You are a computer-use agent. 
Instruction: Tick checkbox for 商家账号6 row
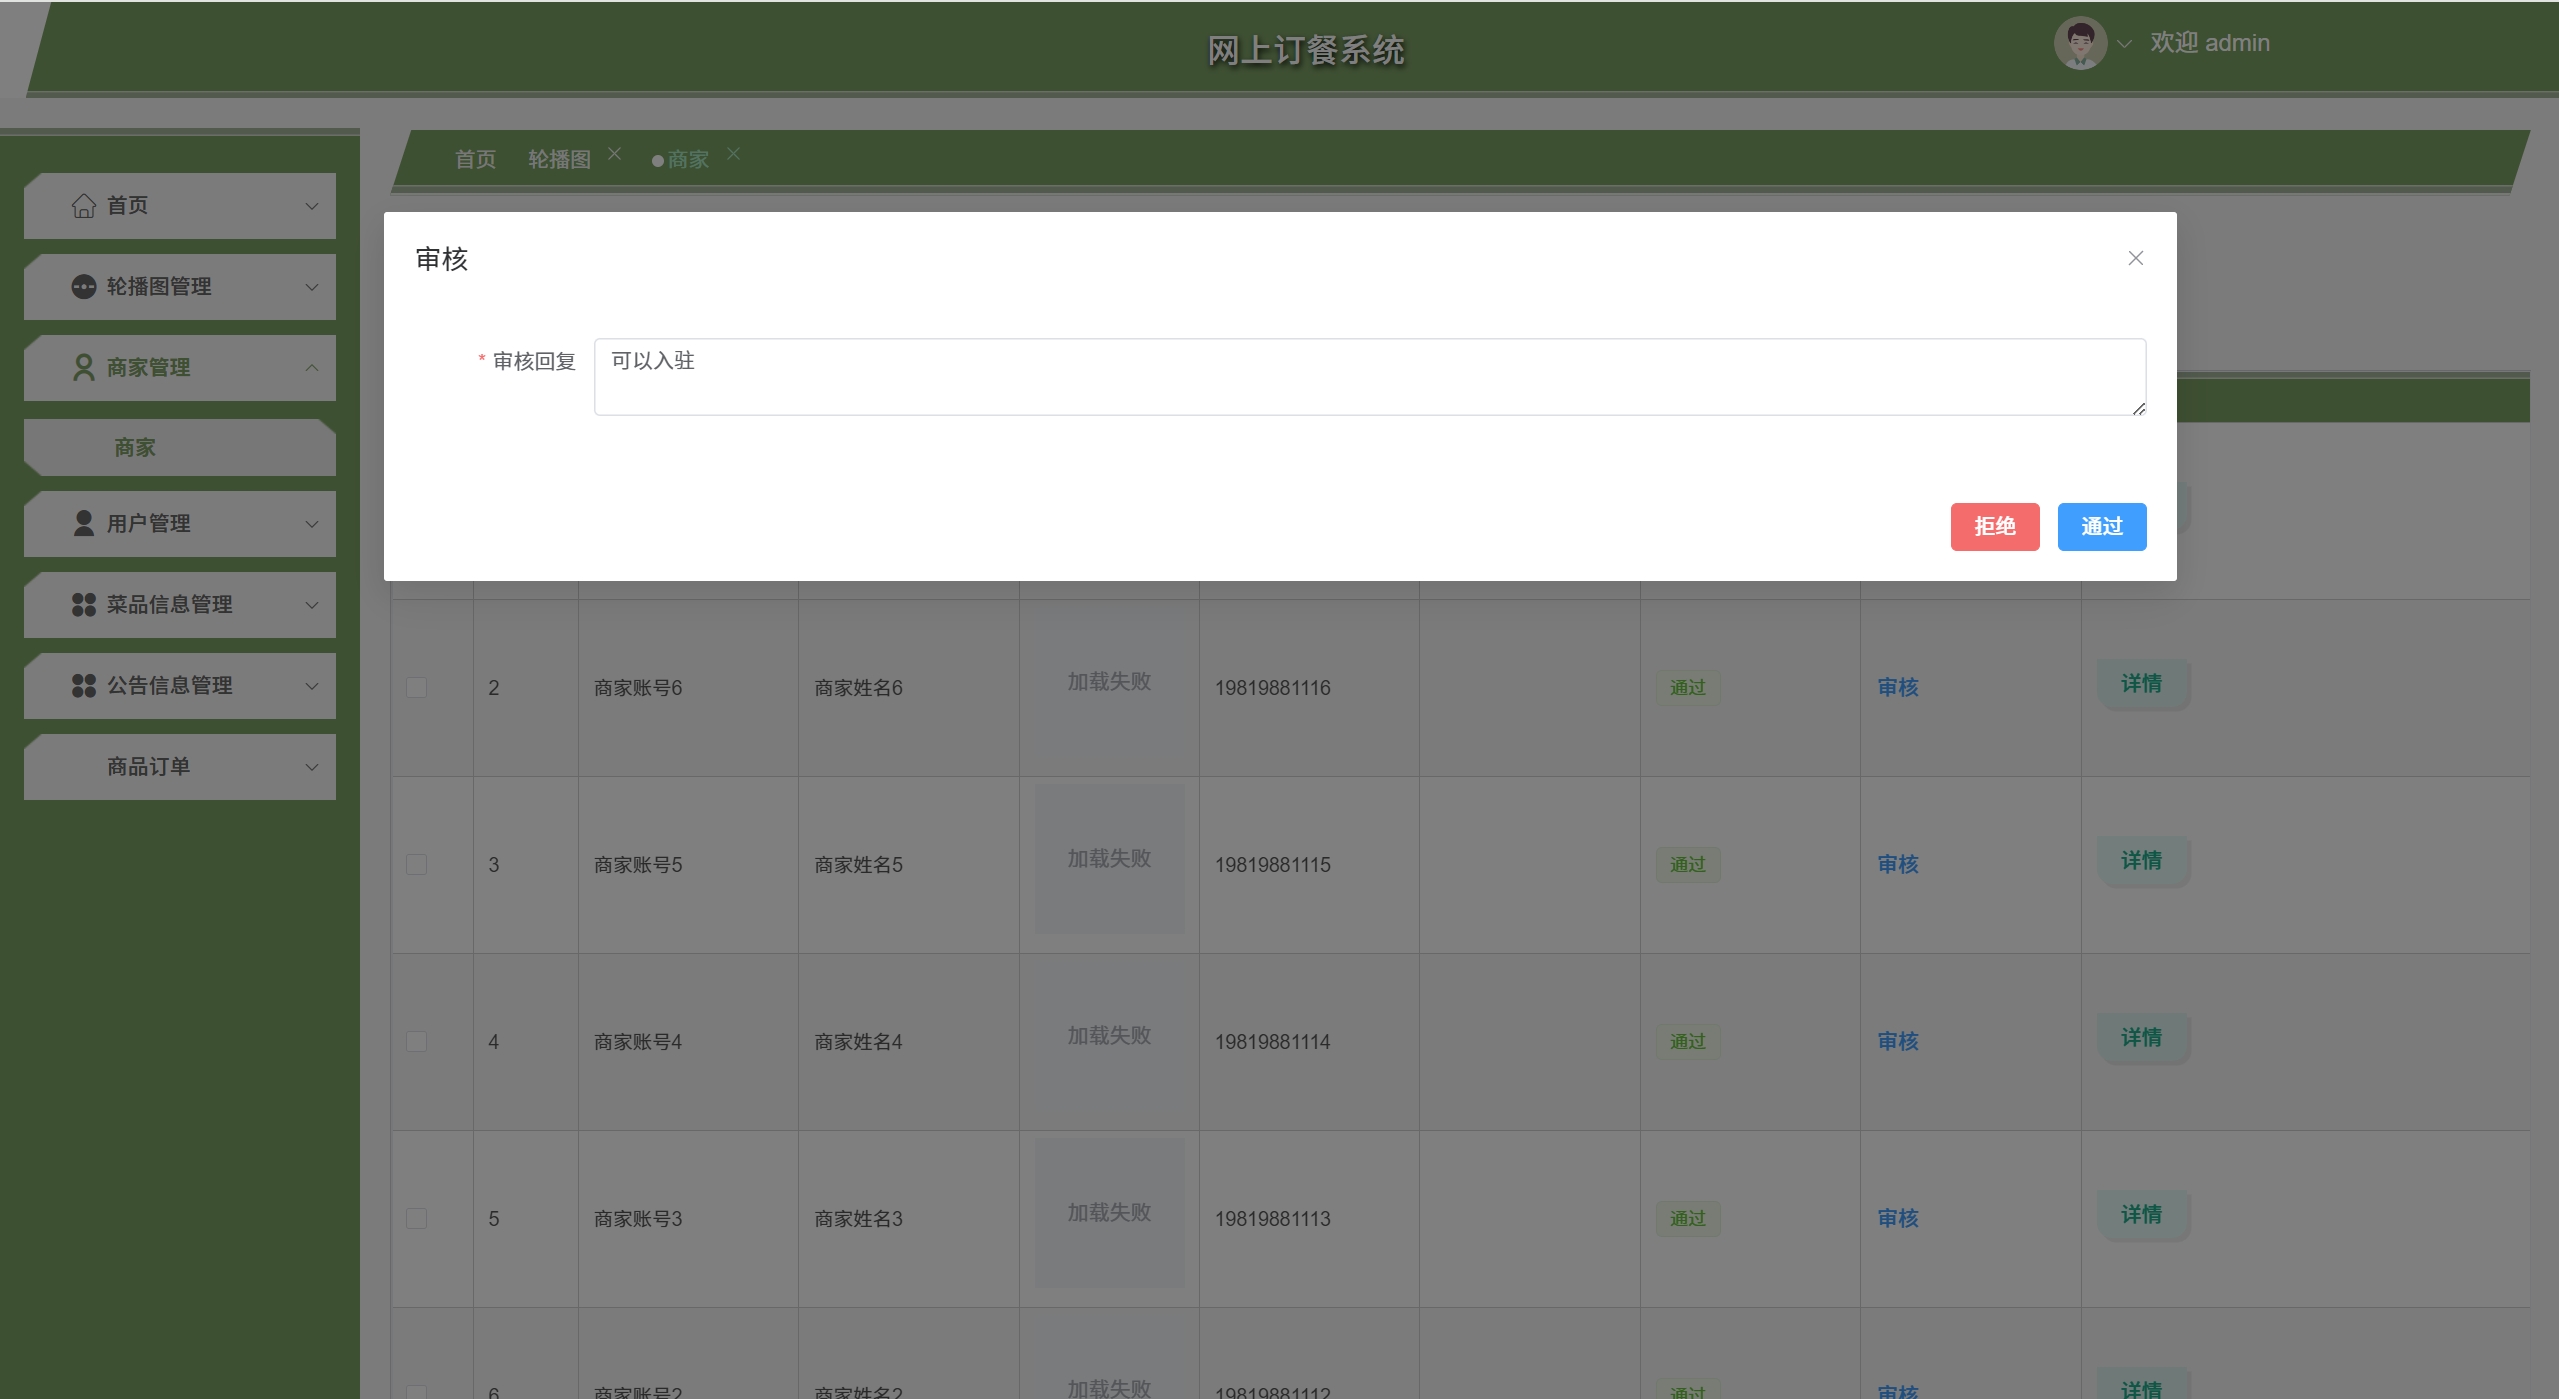pos(417,688)
